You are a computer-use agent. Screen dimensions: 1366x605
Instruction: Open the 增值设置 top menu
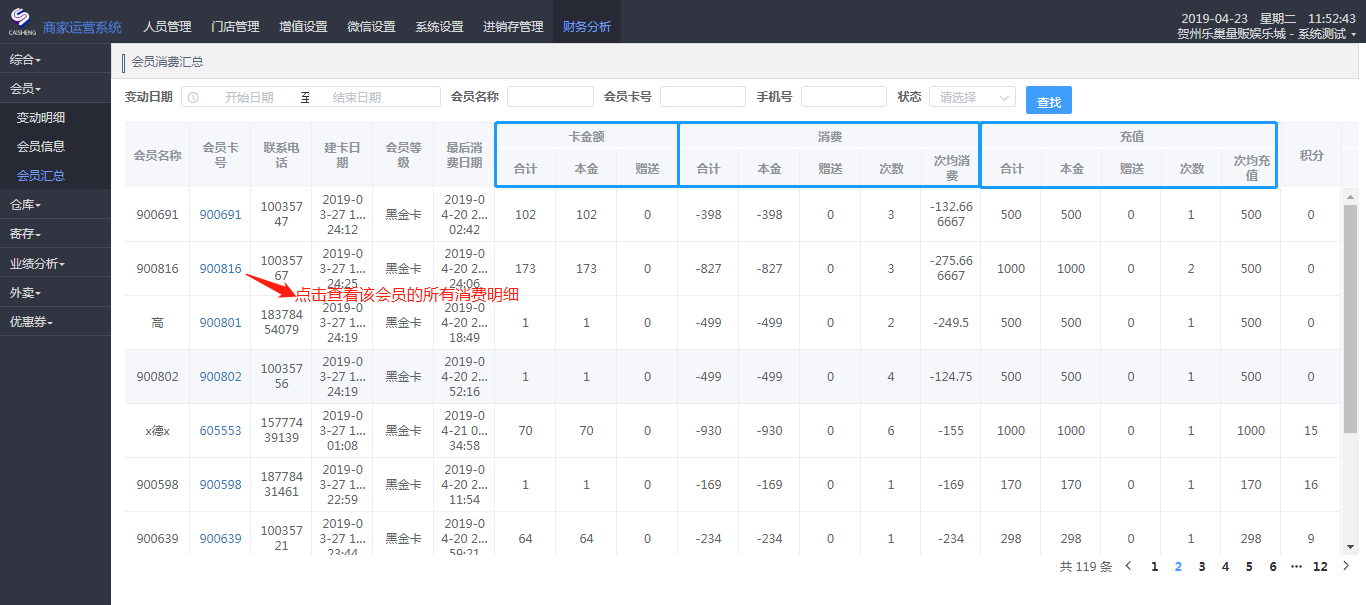(303, 27)
